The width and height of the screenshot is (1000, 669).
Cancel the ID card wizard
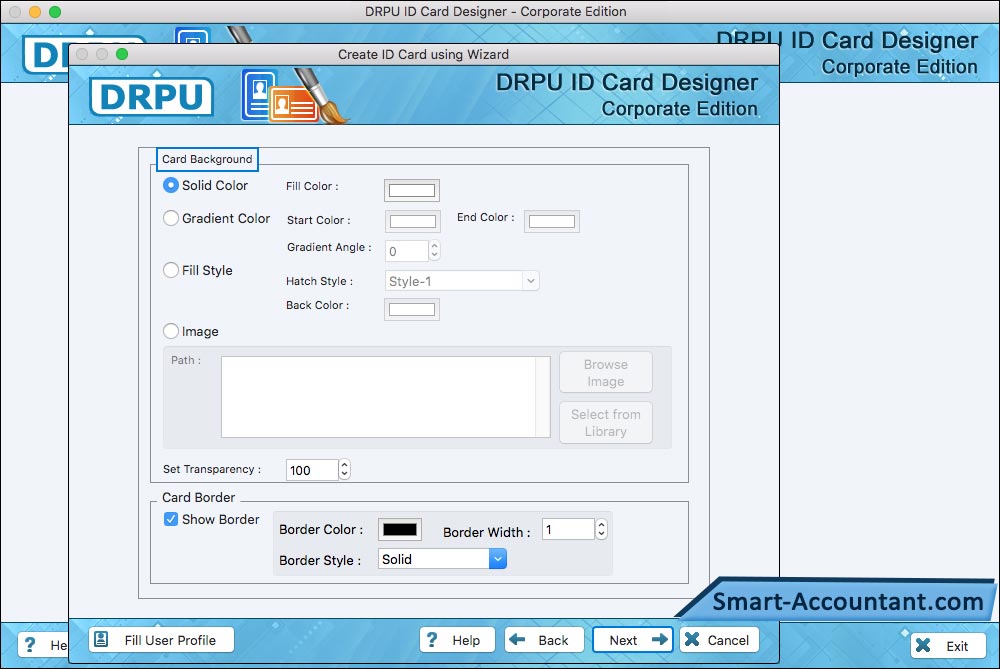719,640
